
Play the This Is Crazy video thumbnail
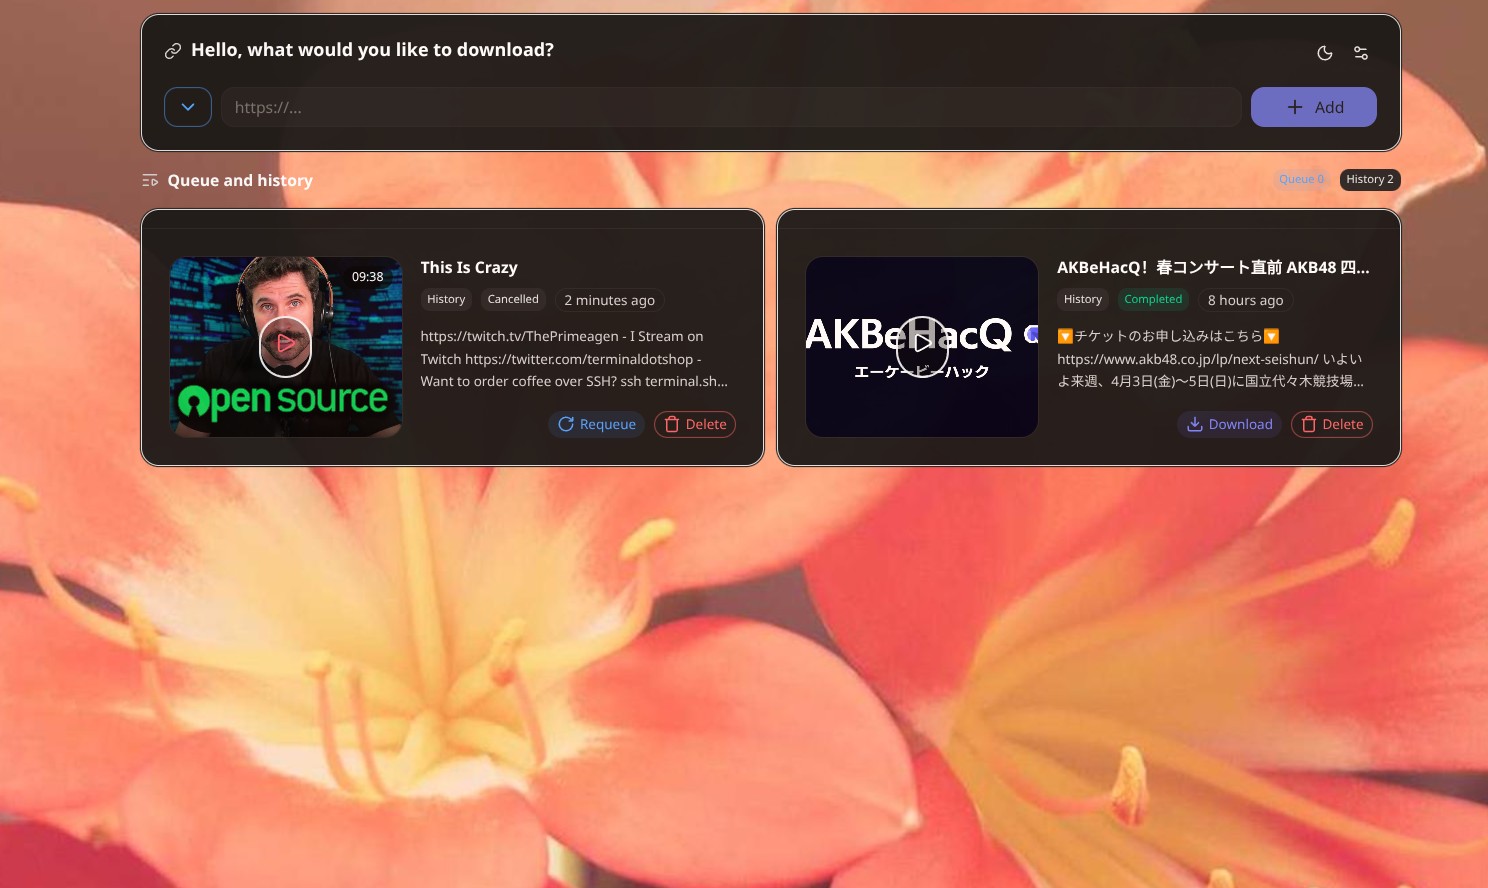tap(286, 346)
